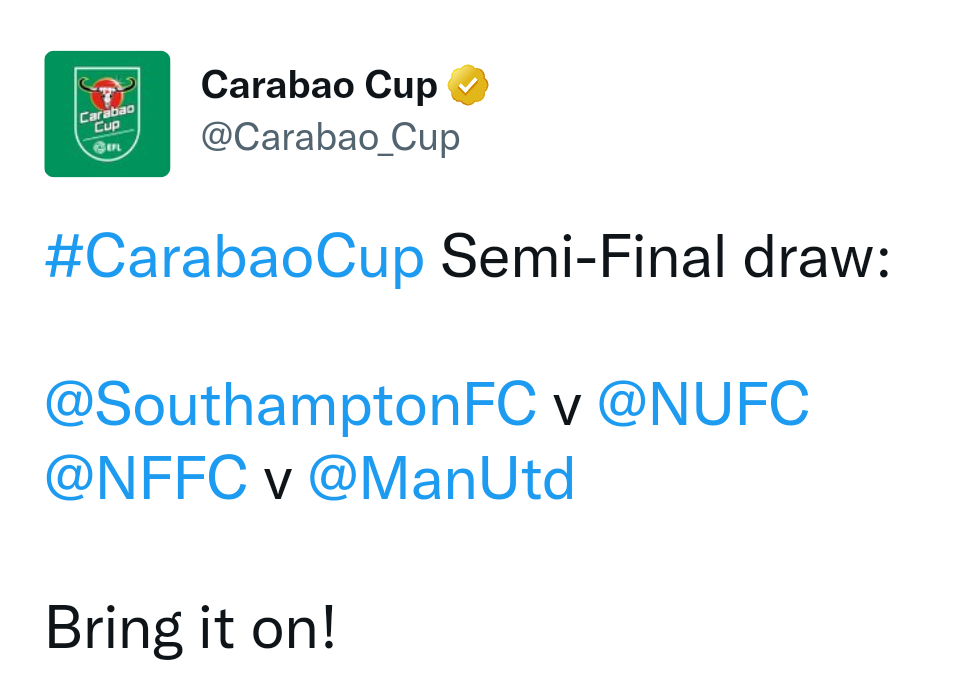Open the @SouthamptonFC mention

[291, 405]
